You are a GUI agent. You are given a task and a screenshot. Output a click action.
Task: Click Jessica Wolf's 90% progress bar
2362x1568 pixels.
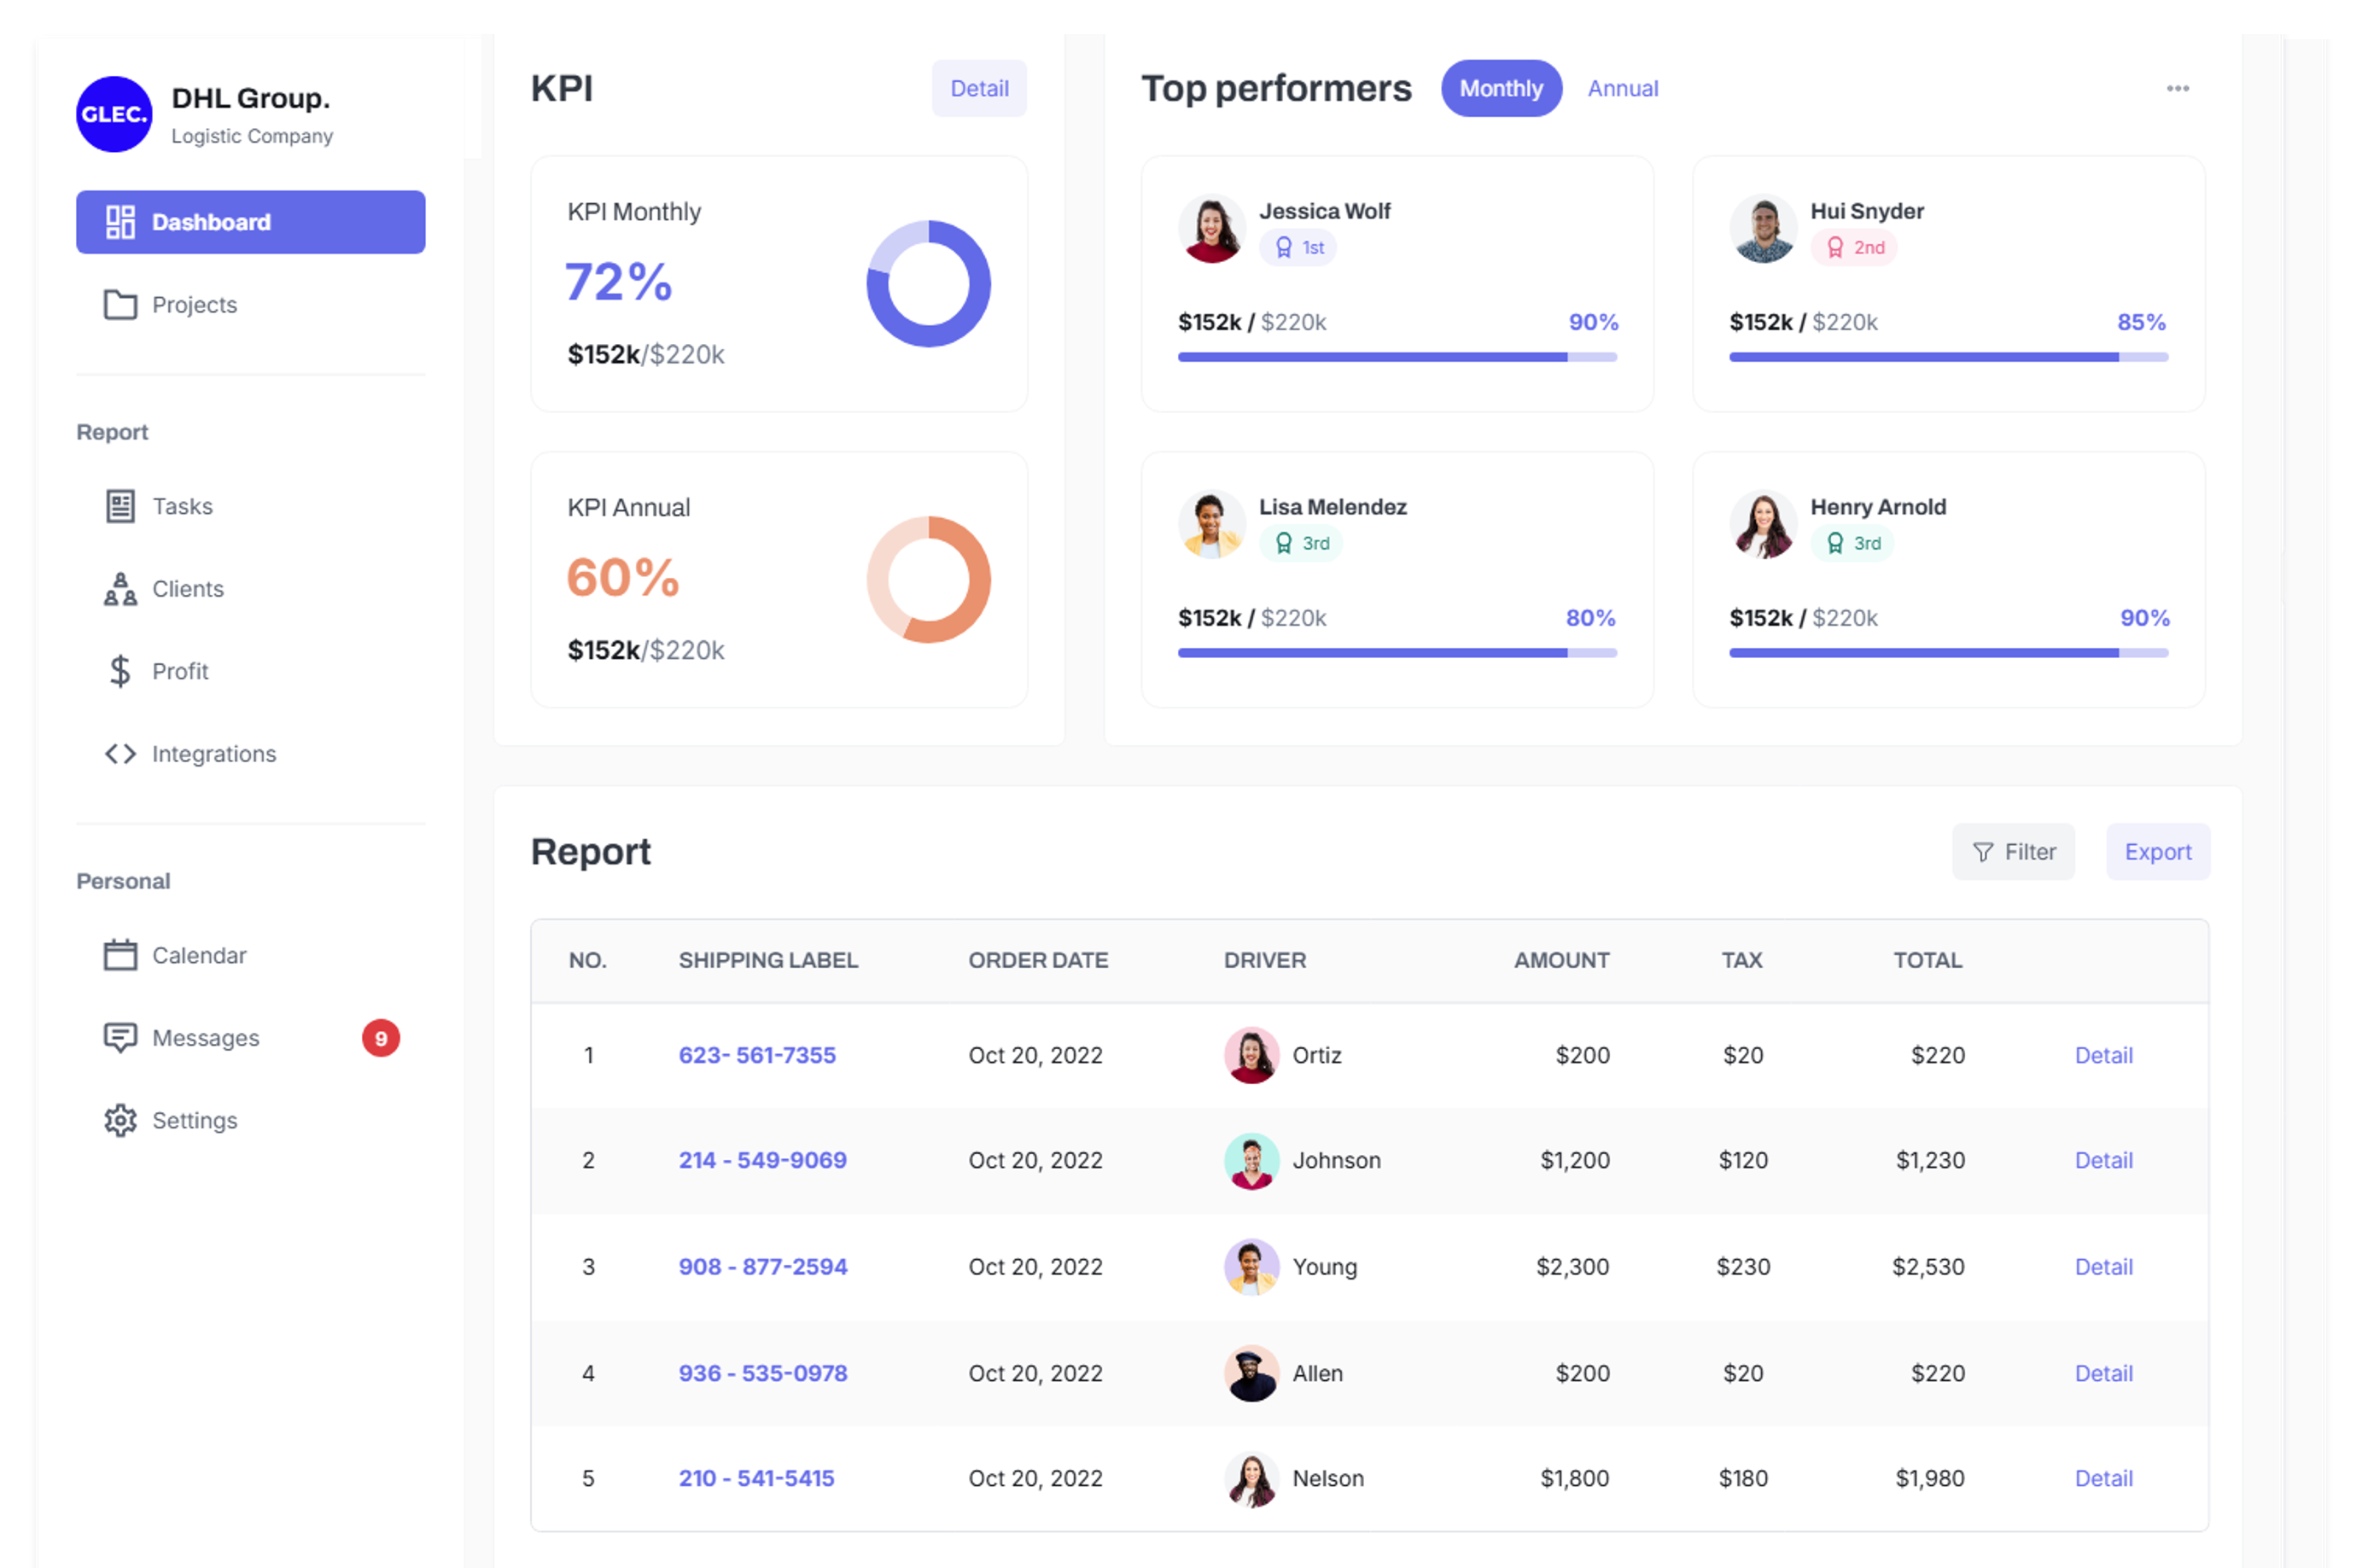(x=1397, y=357)
